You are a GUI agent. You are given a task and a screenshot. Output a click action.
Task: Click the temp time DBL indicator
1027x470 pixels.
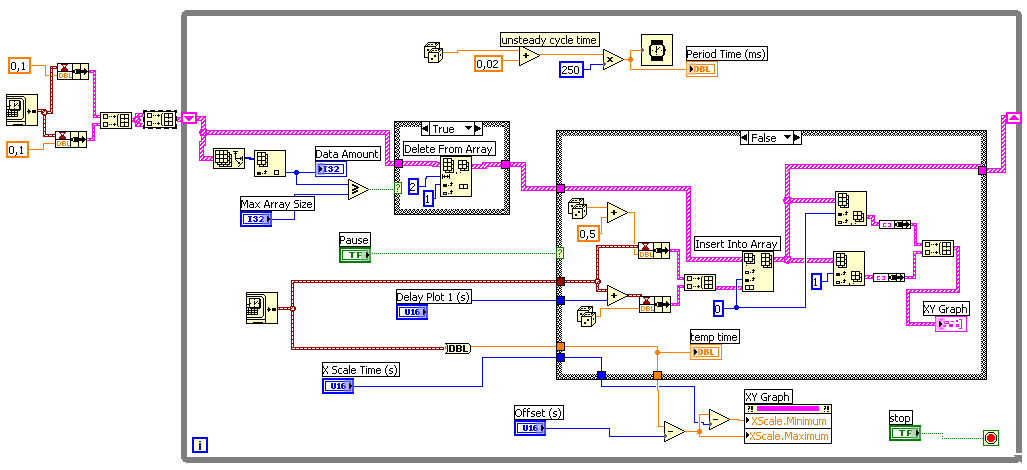[706, 353]
